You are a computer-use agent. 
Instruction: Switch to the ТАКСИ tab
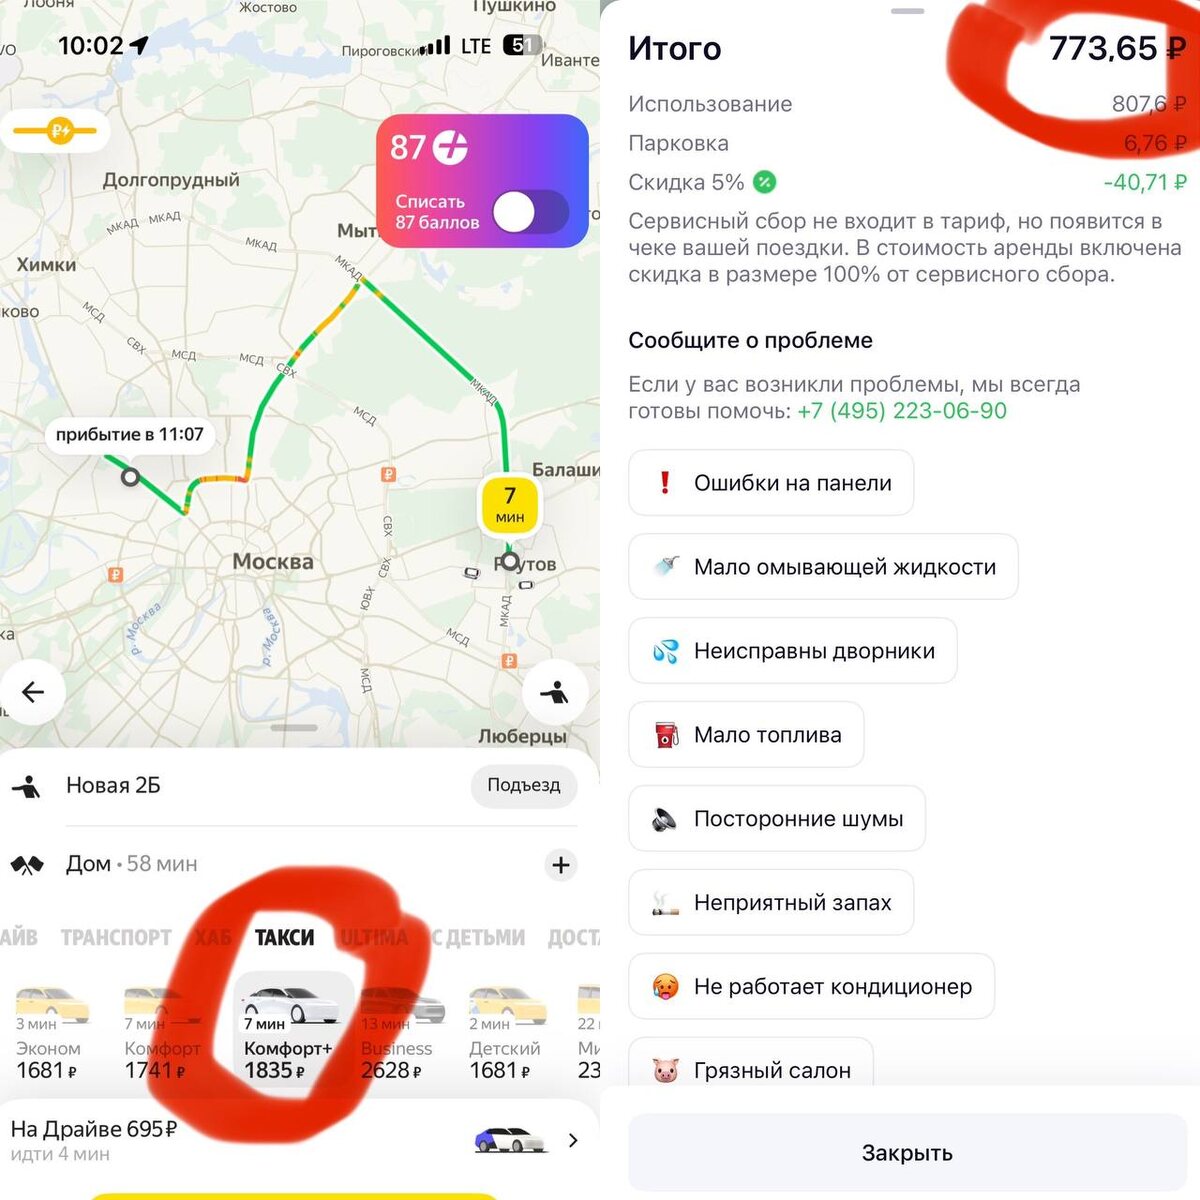click(x=285, y=938)
